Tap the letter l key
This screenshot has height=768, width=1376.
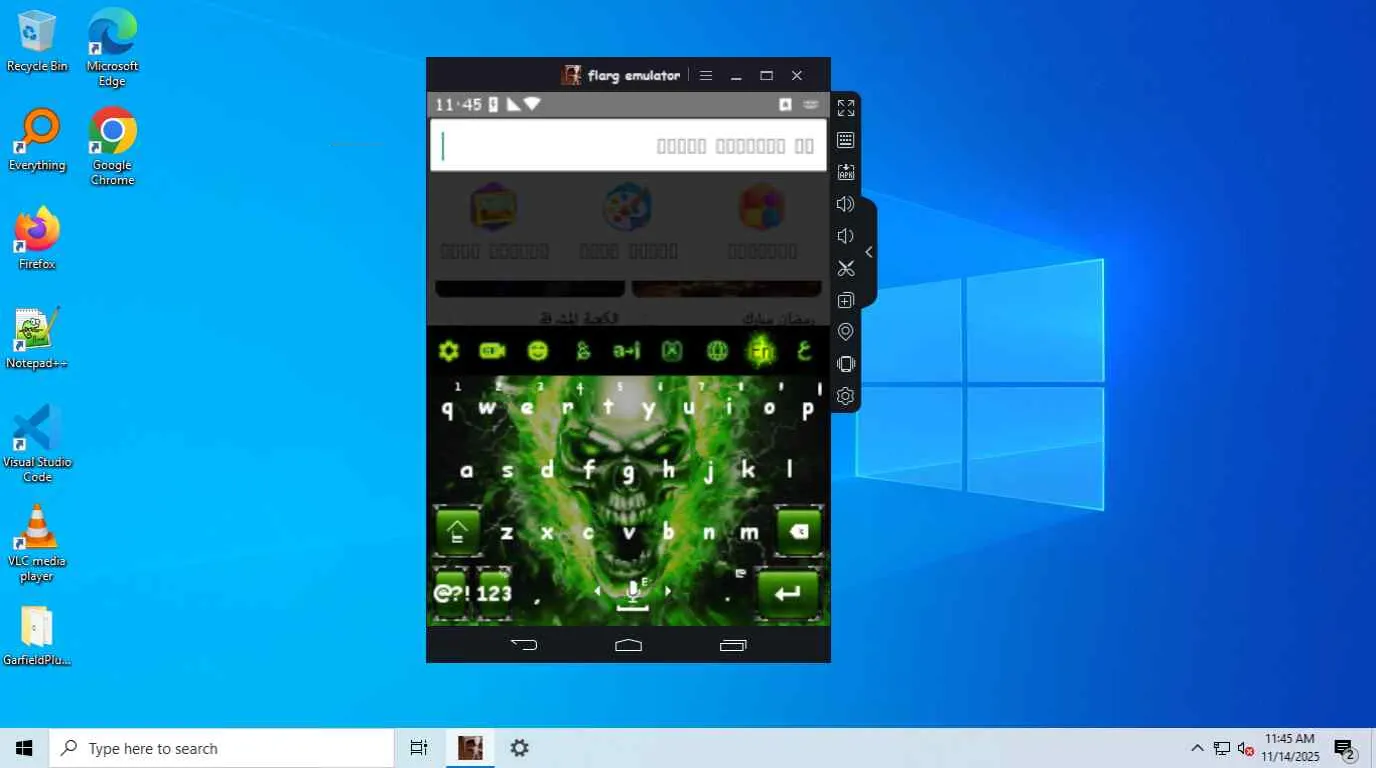click(790, 470)
